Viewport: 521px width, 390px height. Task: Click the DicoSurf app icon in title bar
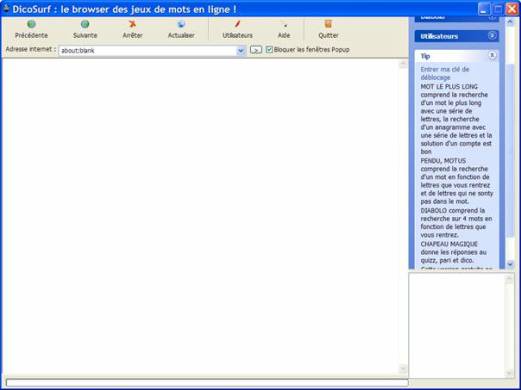(6, 8)
